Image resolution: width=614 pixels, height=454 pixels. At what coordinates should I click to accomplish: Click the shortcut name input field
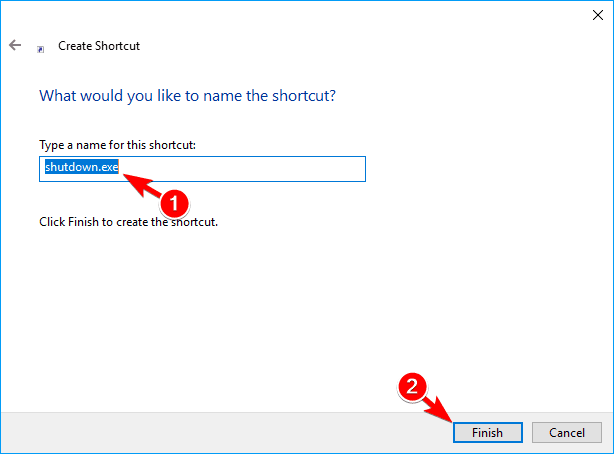(x=202, y=169)
